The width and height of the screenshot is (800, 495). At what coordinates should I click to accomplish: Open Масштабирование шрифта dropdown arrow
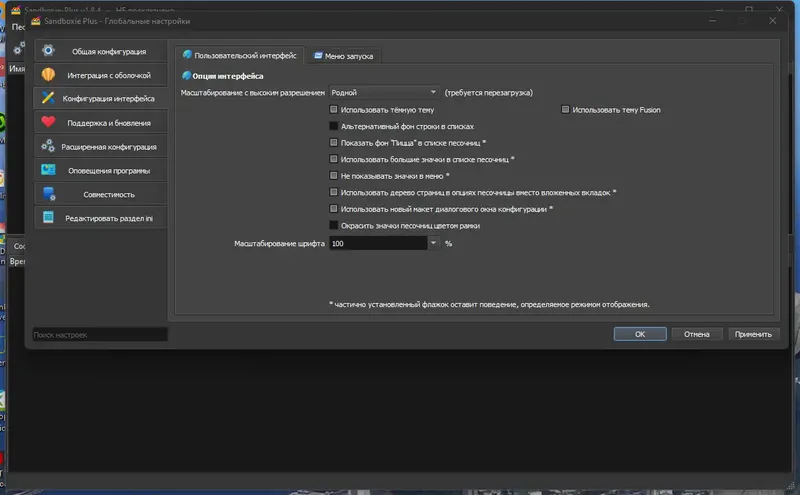click(433, 243)
